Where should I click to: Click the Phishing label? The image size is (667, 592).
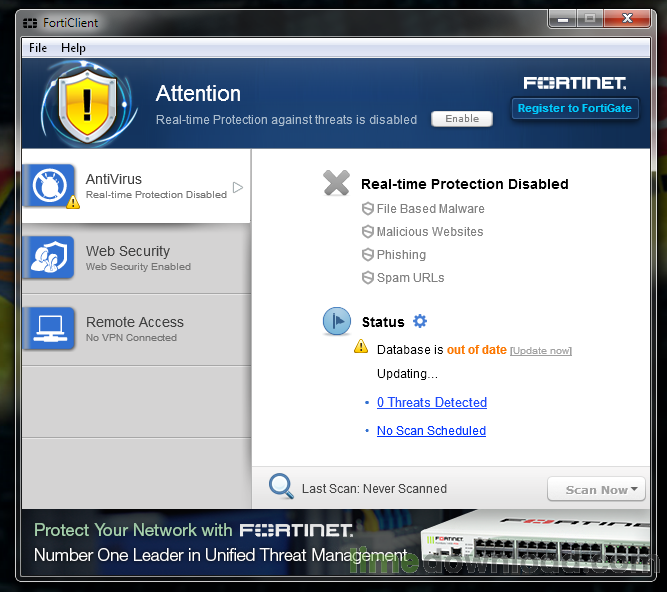click(401, 255)
